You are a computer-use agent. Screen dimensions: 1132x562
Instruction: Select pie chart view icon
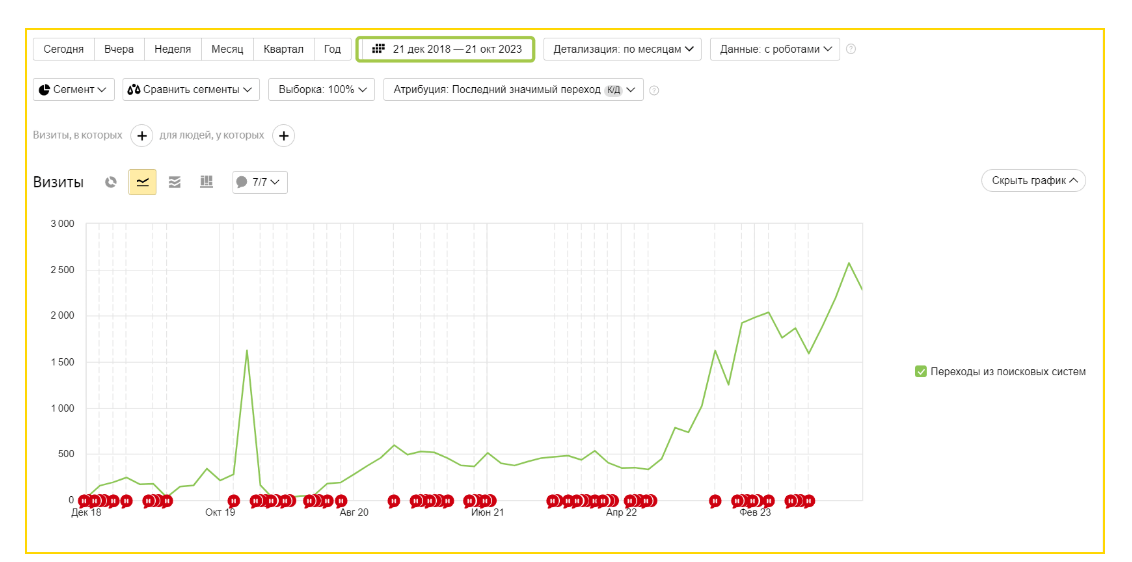point(110,182)
